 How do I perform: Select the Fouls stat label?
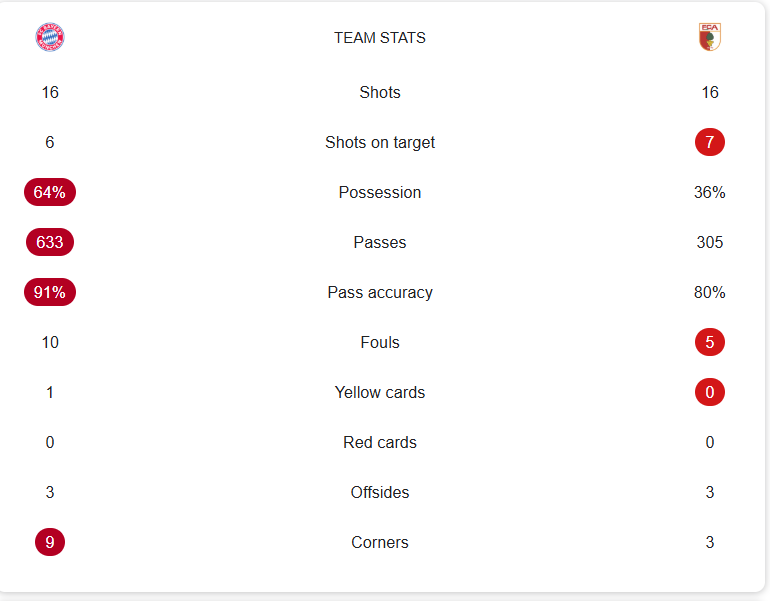pos(380,342)
